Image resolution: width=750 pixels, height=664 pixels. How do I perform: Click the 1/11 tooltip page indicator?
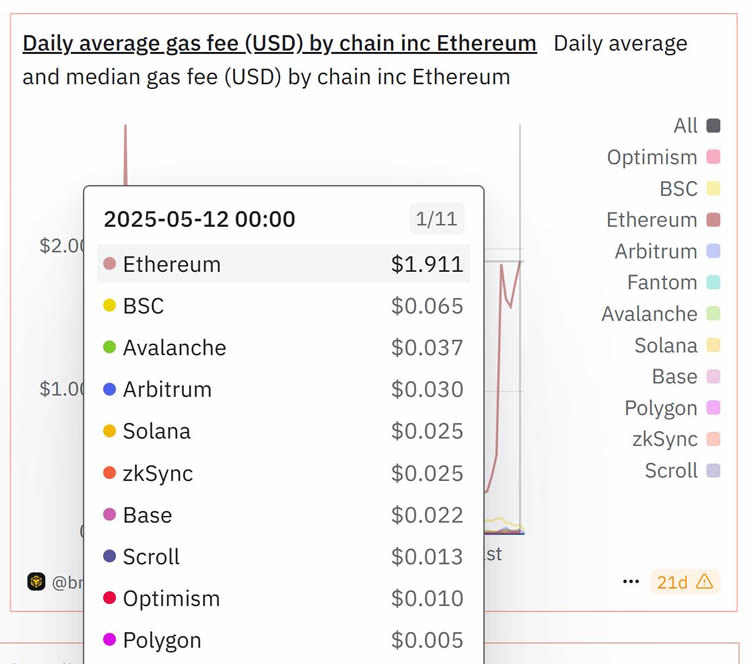click(437, 219)
